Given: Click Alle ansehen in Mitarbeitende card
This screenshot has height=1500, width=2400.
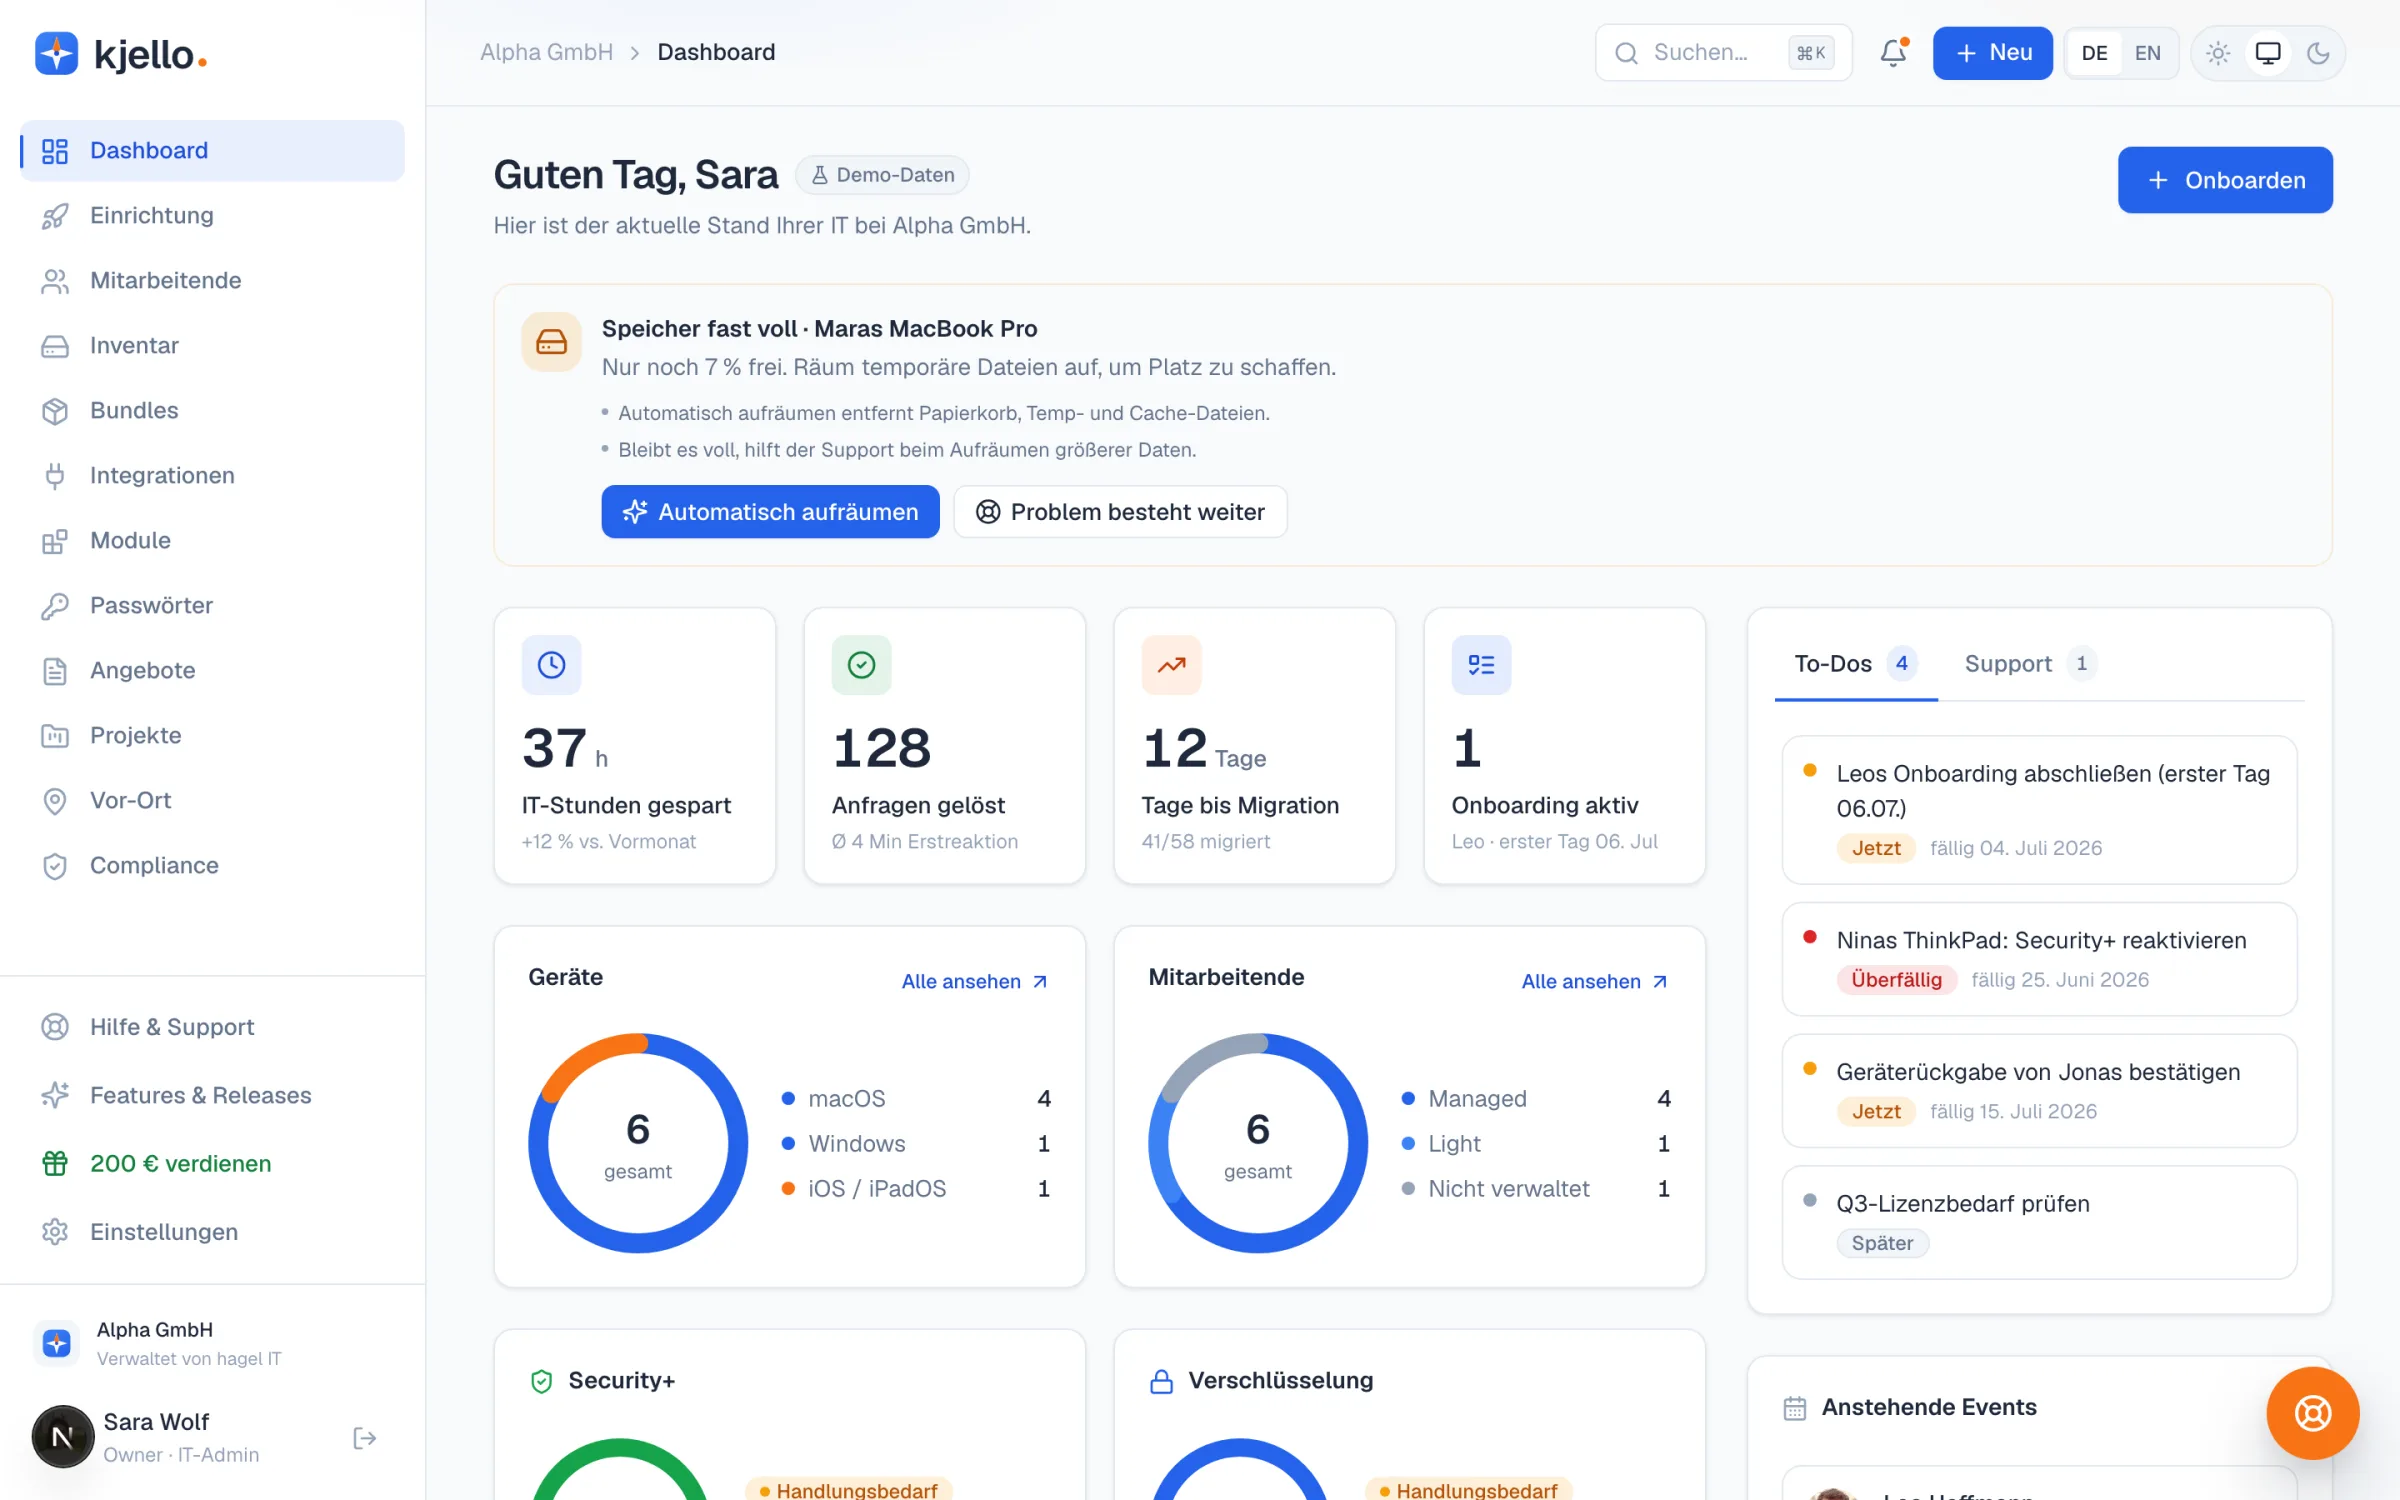Looking at the screenshot, I should tap(1595, 982).
